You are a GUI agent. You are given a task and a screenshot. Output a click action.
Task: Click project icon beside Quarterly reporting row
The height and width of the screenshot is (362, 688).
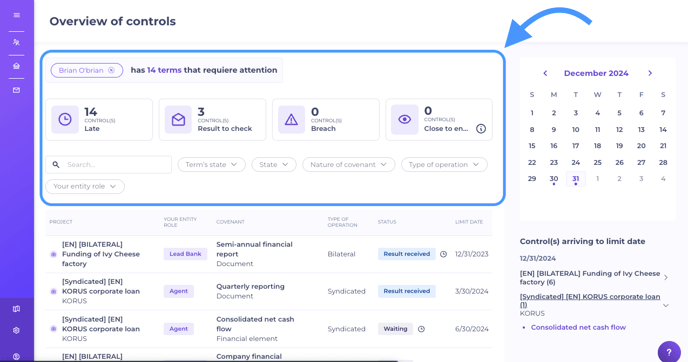click(x=54, y=291)
